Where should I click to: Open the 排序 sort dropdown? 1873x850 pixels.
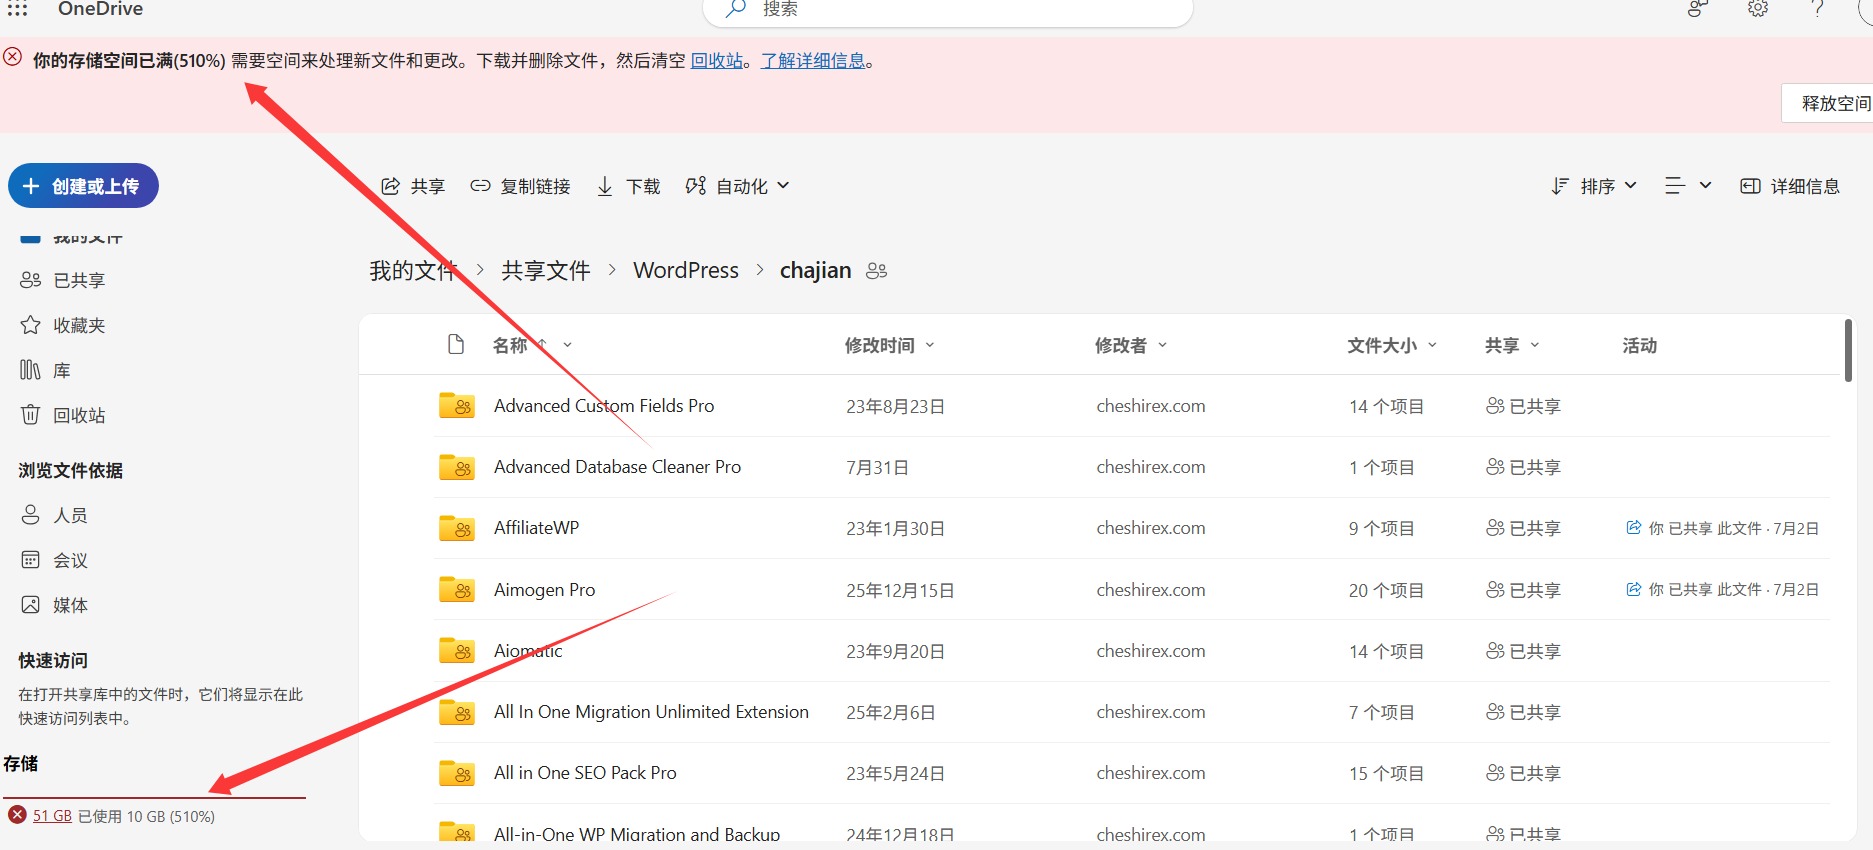(1594, 186)
